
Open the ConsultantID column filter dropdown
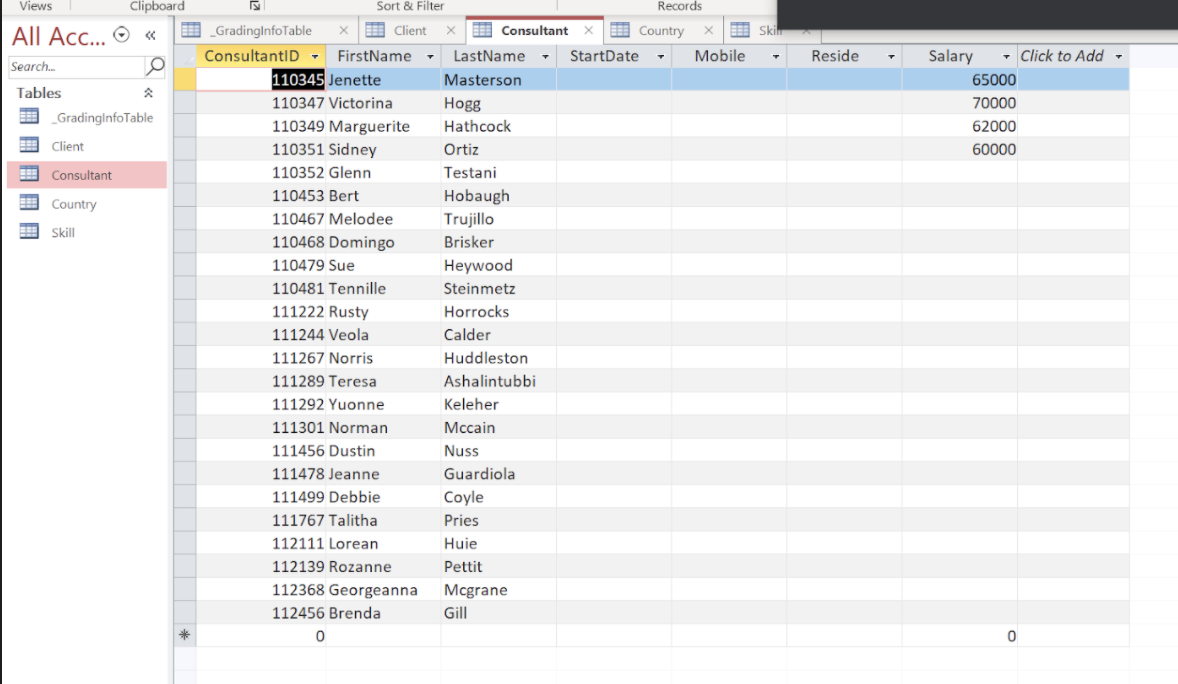(x=315, y=56)
